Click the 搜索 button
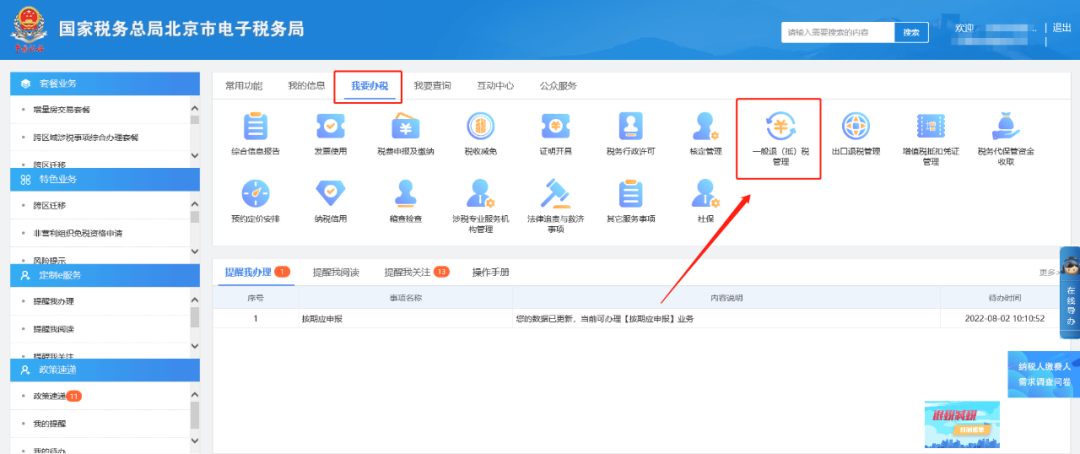This screenshot has height=454, width=1080. (911, 32)
